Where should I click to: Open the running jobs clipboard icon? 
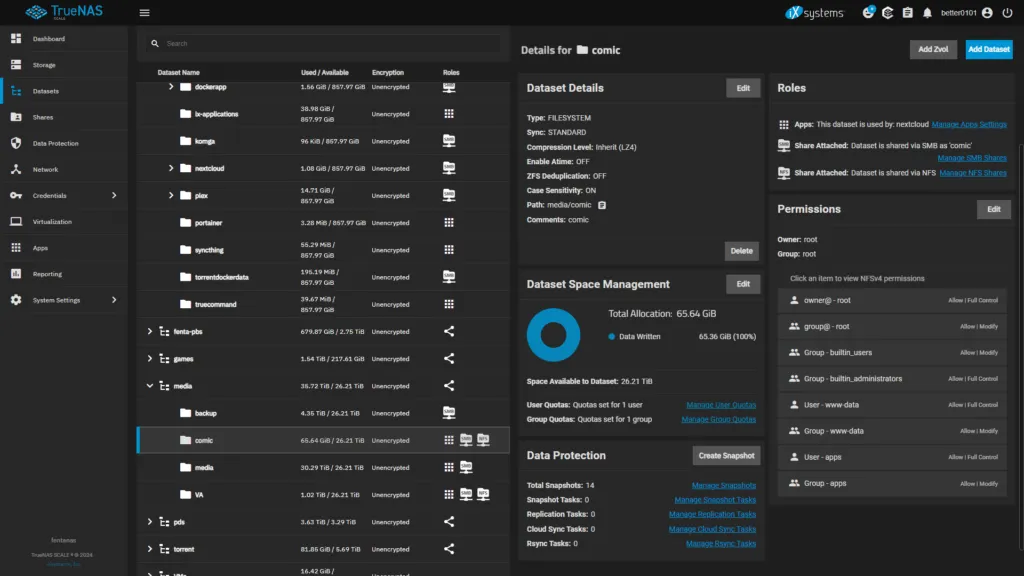click(907, 13)
